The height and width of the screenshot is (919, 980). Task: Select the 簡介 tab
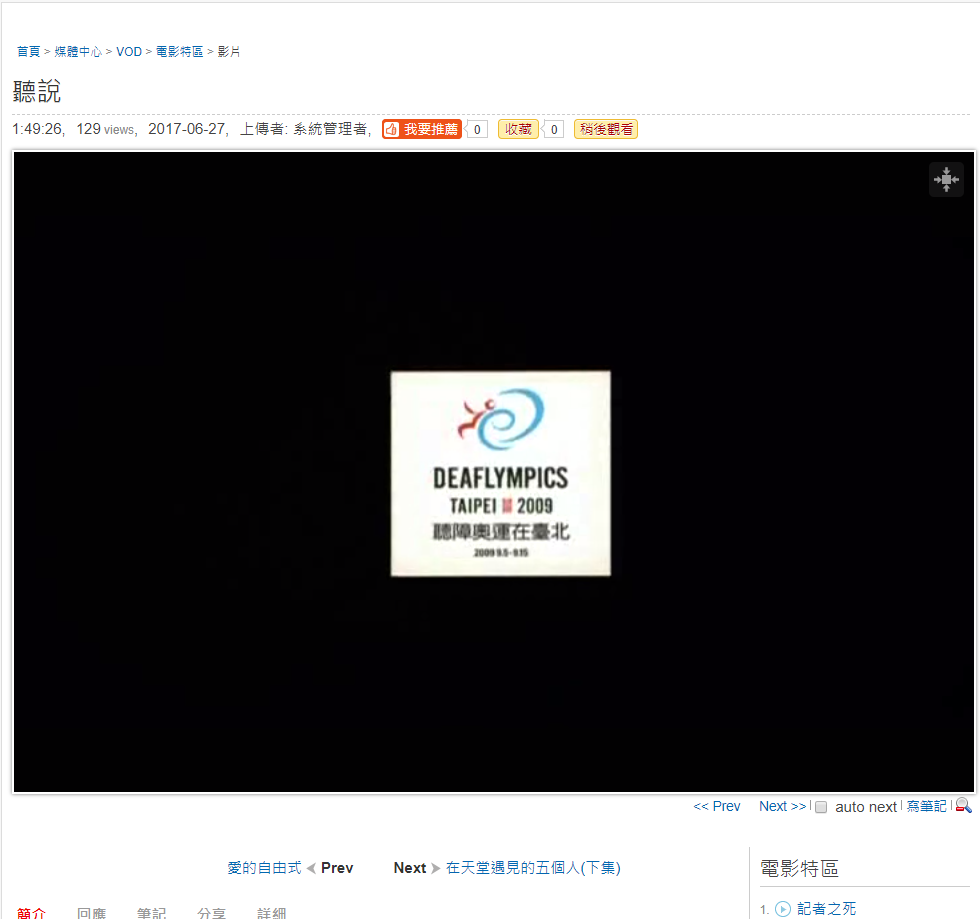click(31, 913)
